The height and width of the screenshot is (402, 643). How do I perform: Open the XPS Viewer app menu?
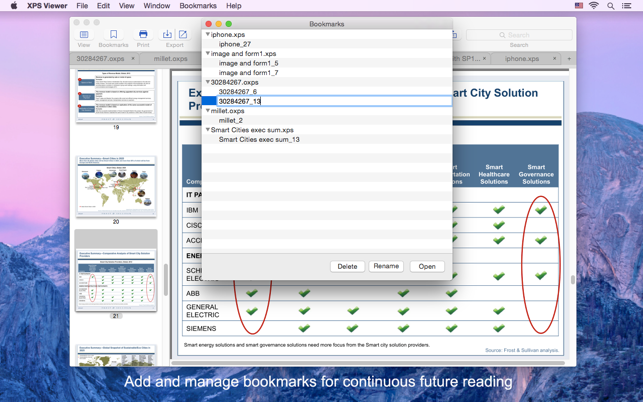(47, 6)
